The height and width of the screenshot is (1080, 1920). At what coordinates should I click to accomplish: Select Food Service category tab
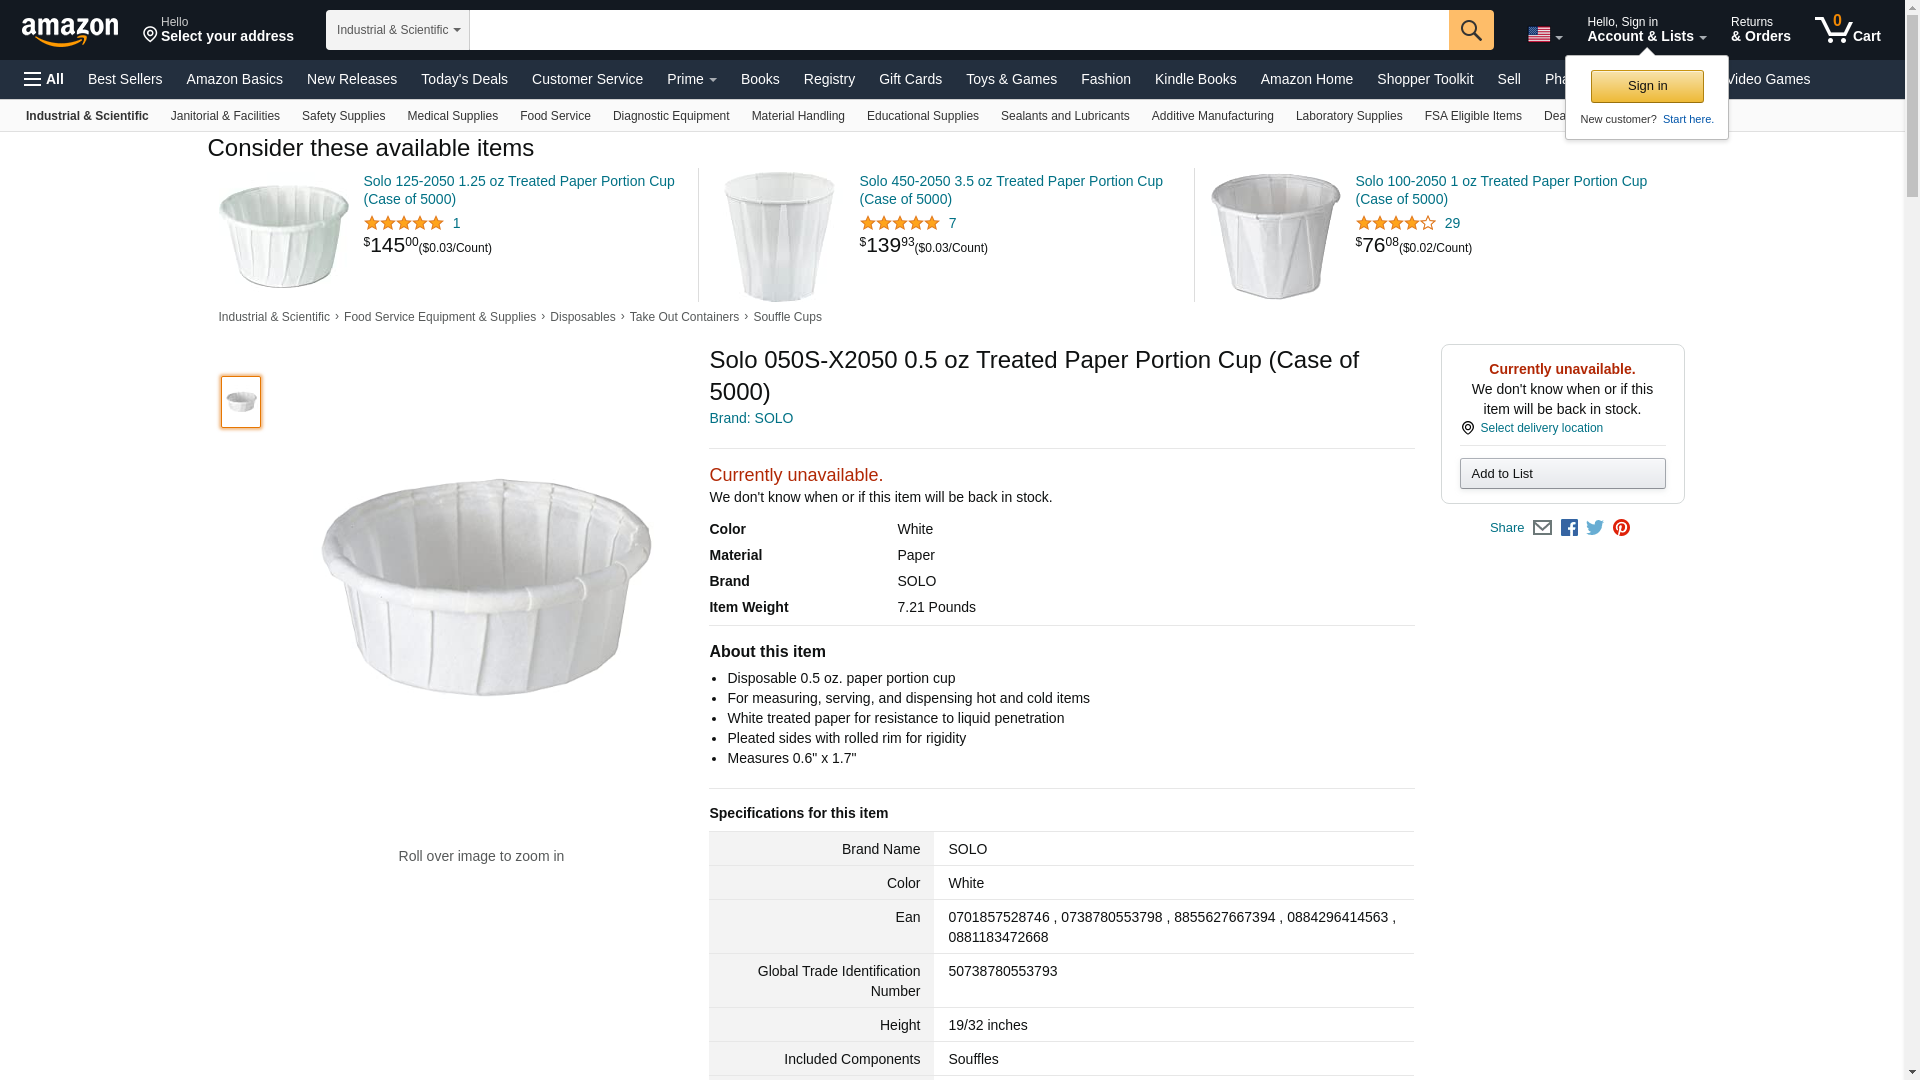click(555, 116)
